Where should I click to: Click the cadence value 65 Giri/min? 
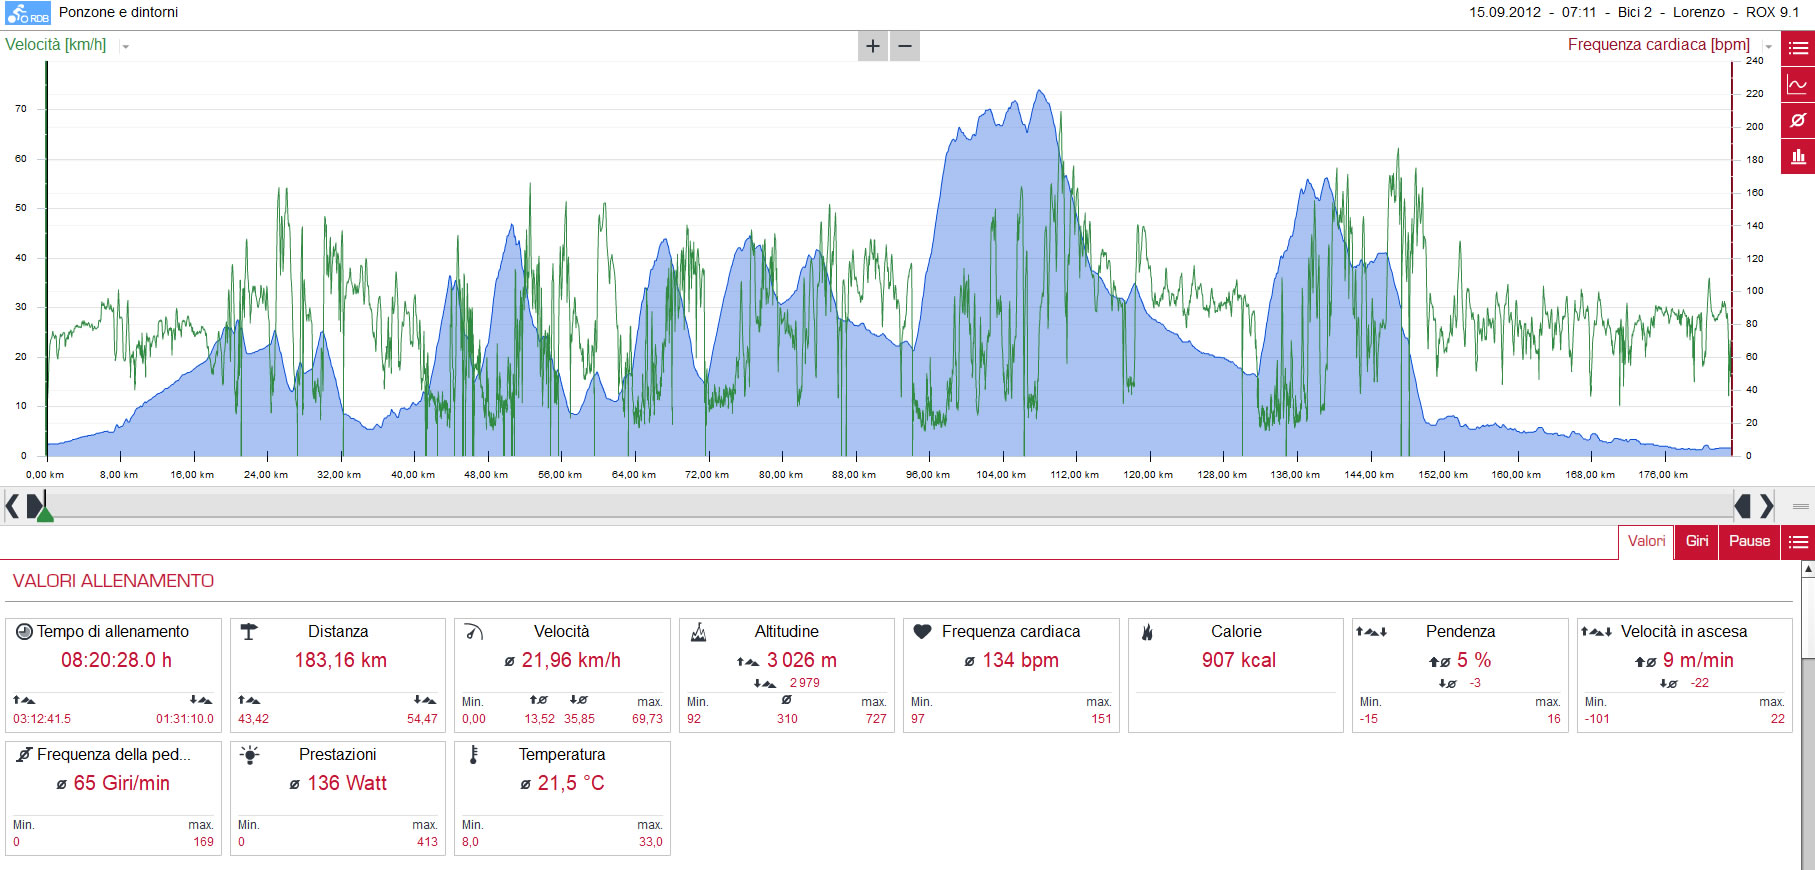(121, 783)
